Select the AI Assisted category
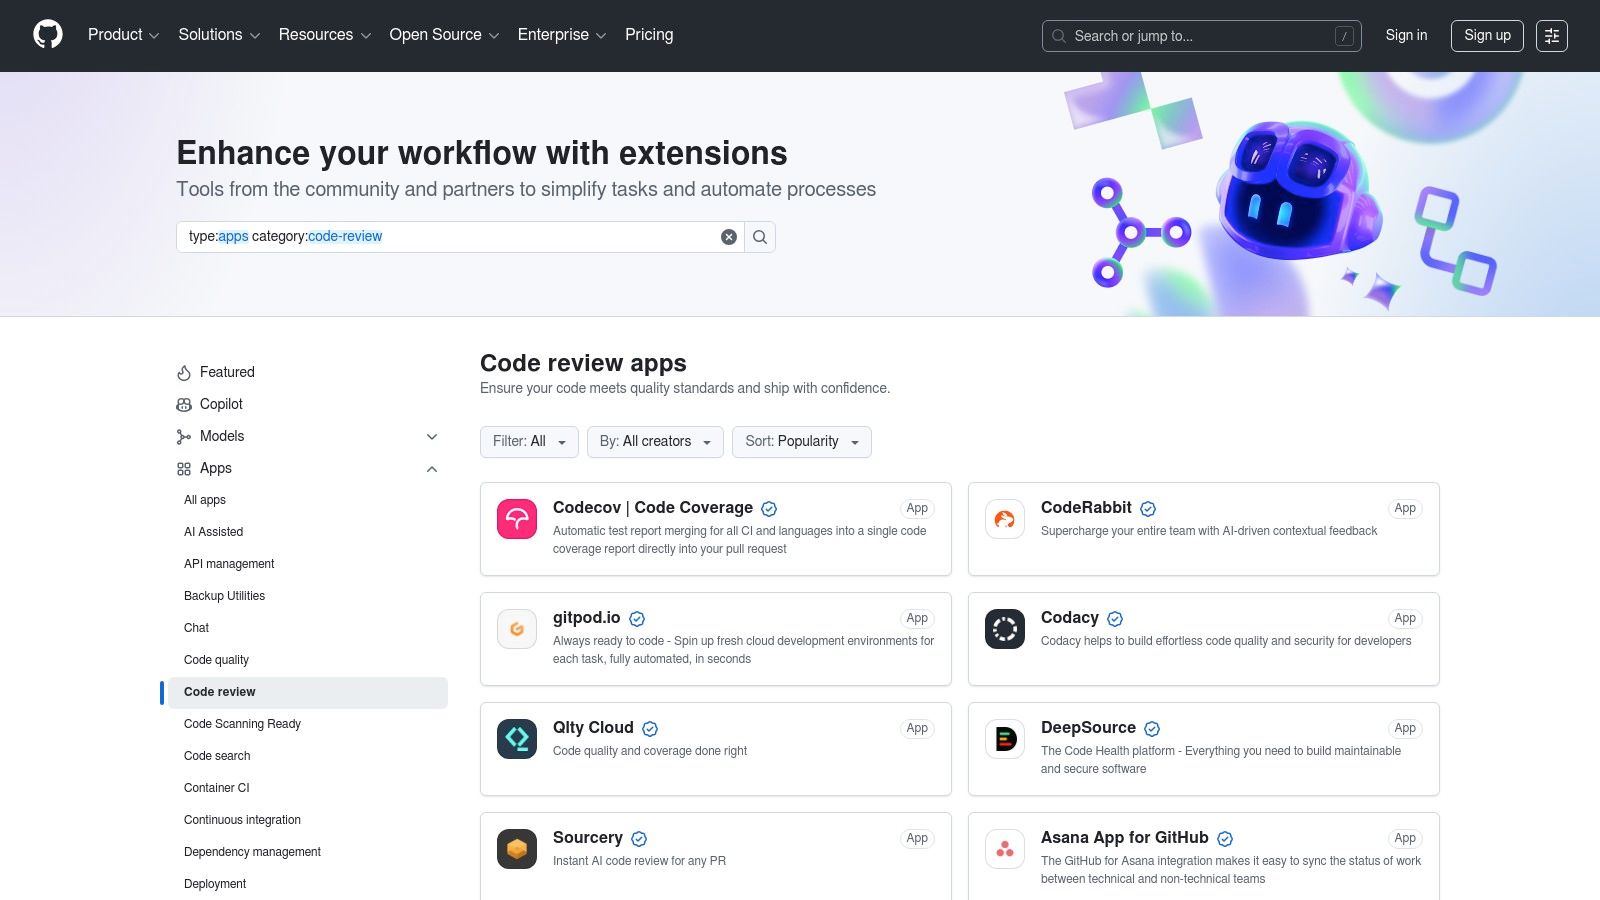The height and width of the screenshot is (900, 1600). pyautogui.click(x=308, y=532)
